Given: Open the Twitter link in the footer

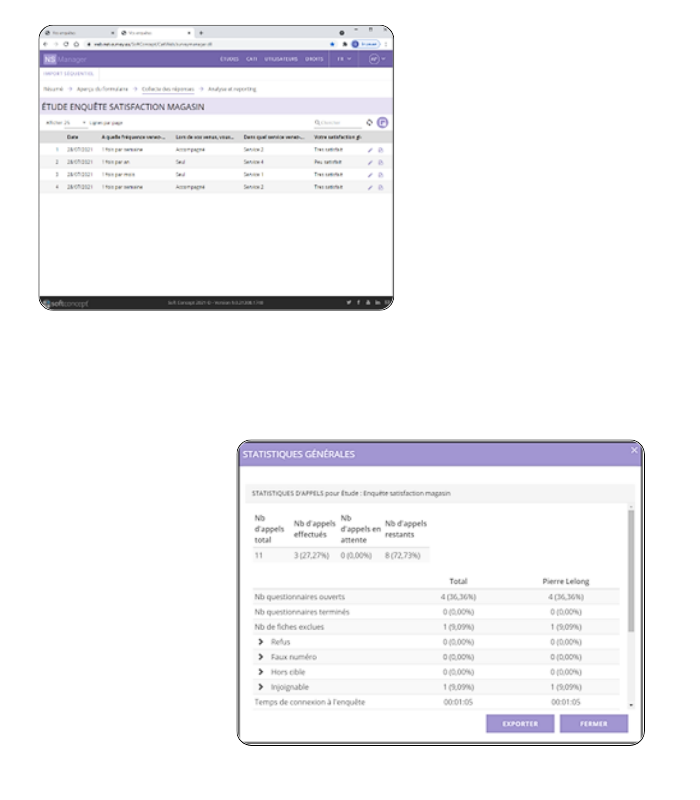Looking at the screenshot, I should [x=349, y=303].
